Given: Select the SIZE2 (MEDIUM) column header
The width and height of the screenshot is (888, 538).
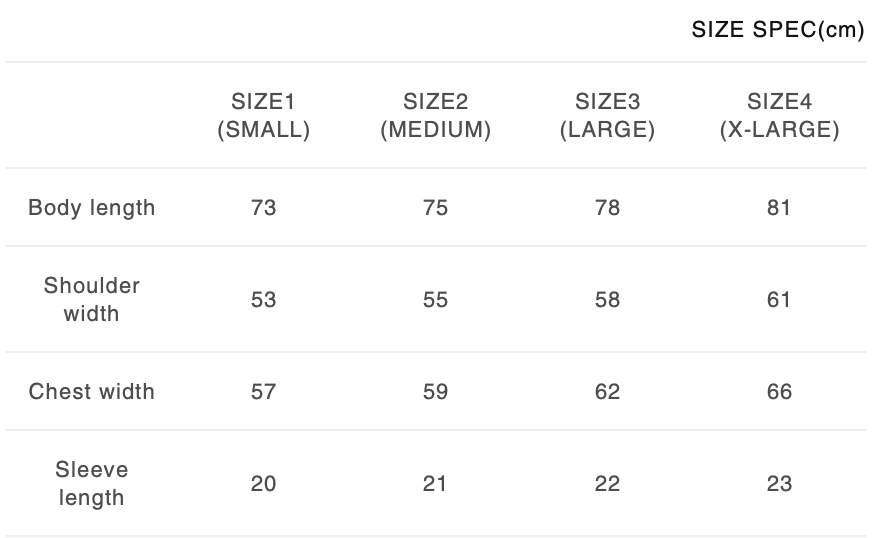Looking at the screenshot, I should pos(436,116).
